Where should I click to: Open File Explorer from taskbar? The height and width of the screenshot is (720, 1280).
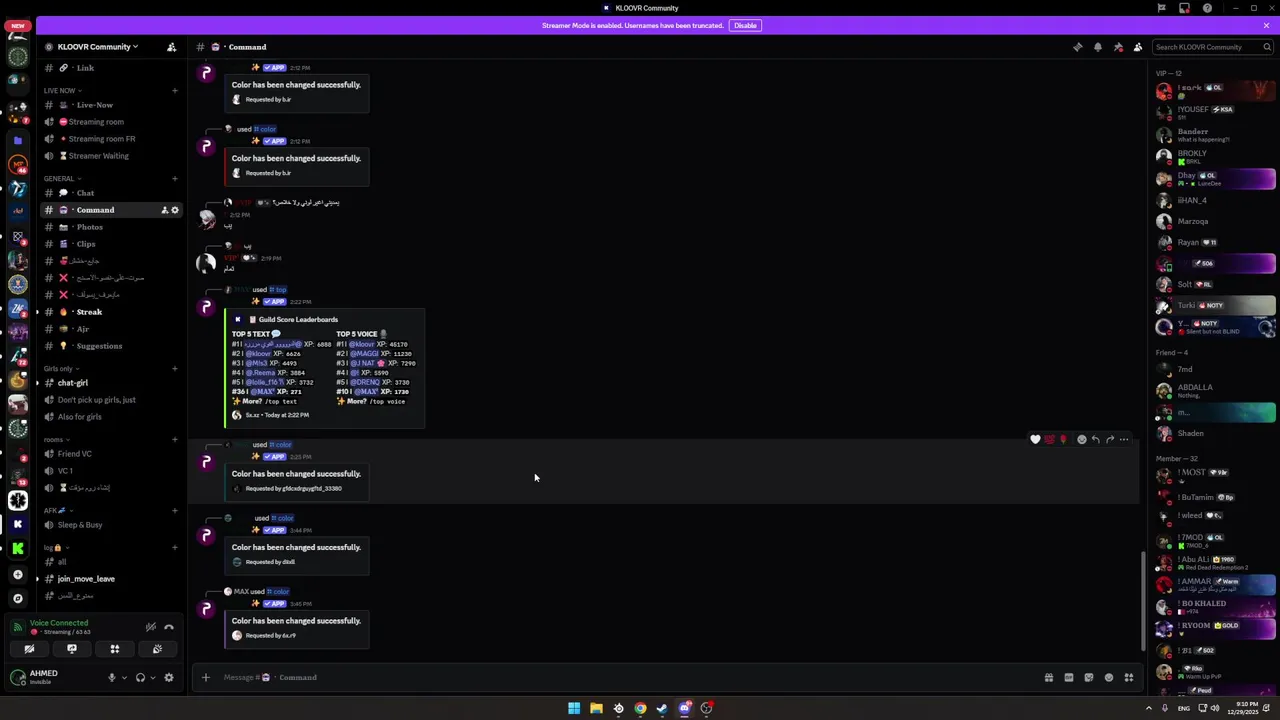pyautogui.click(x=596, y=708)
